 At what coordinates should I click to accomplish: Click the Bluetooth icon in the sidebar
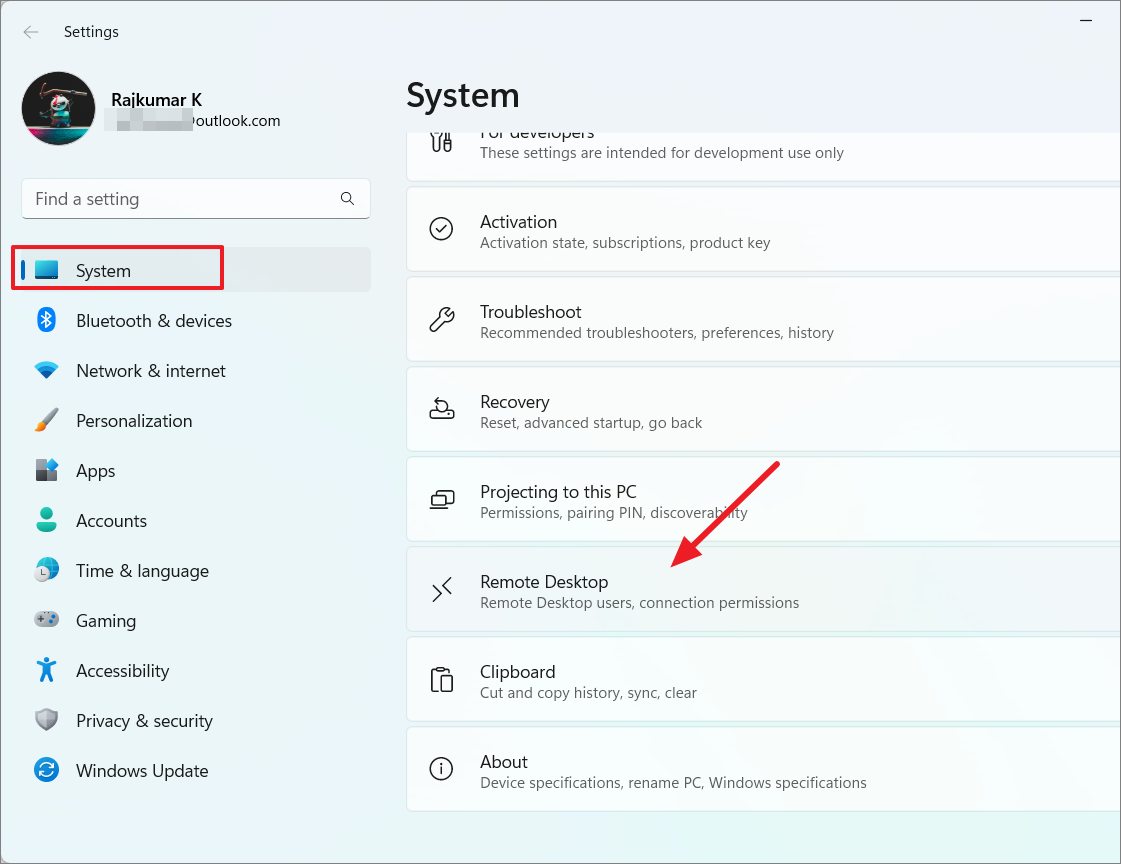click(46, 320)
